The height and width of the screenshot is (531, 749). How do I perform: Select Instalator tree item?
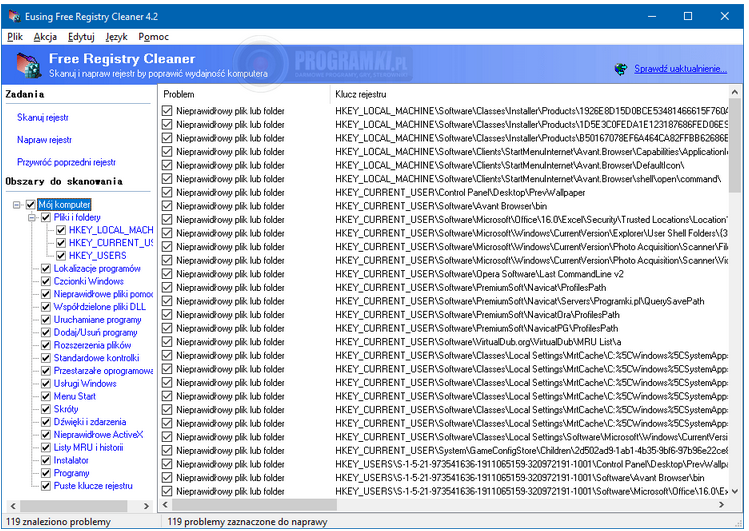pos(71,461)
